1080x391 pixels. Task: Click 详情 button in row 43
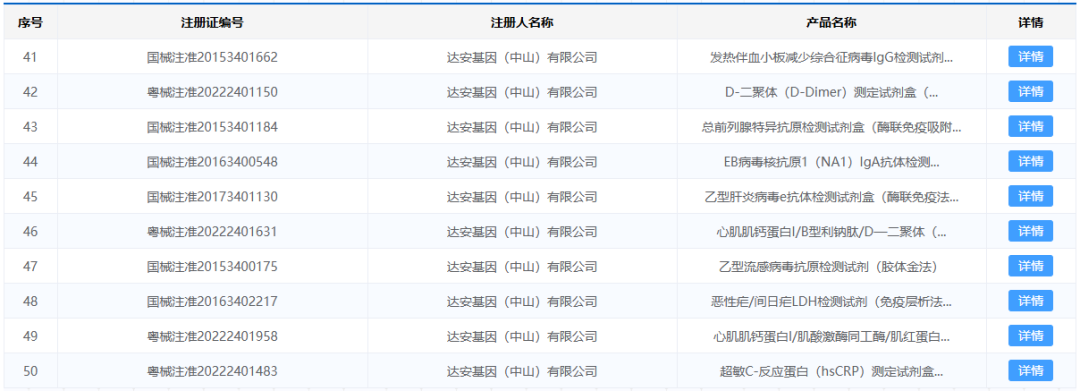(1030, 126)
